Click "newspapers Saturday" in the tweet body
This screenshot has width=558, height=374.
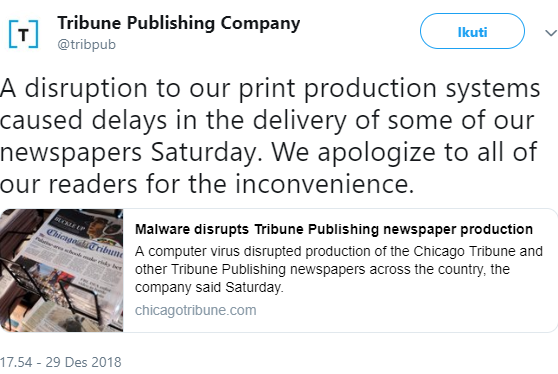point(131,152)
